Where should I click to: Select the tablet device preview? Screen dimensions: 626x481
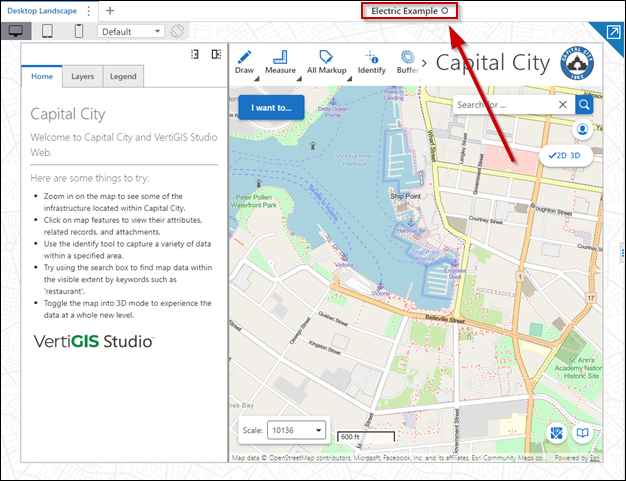pos(47,31)
